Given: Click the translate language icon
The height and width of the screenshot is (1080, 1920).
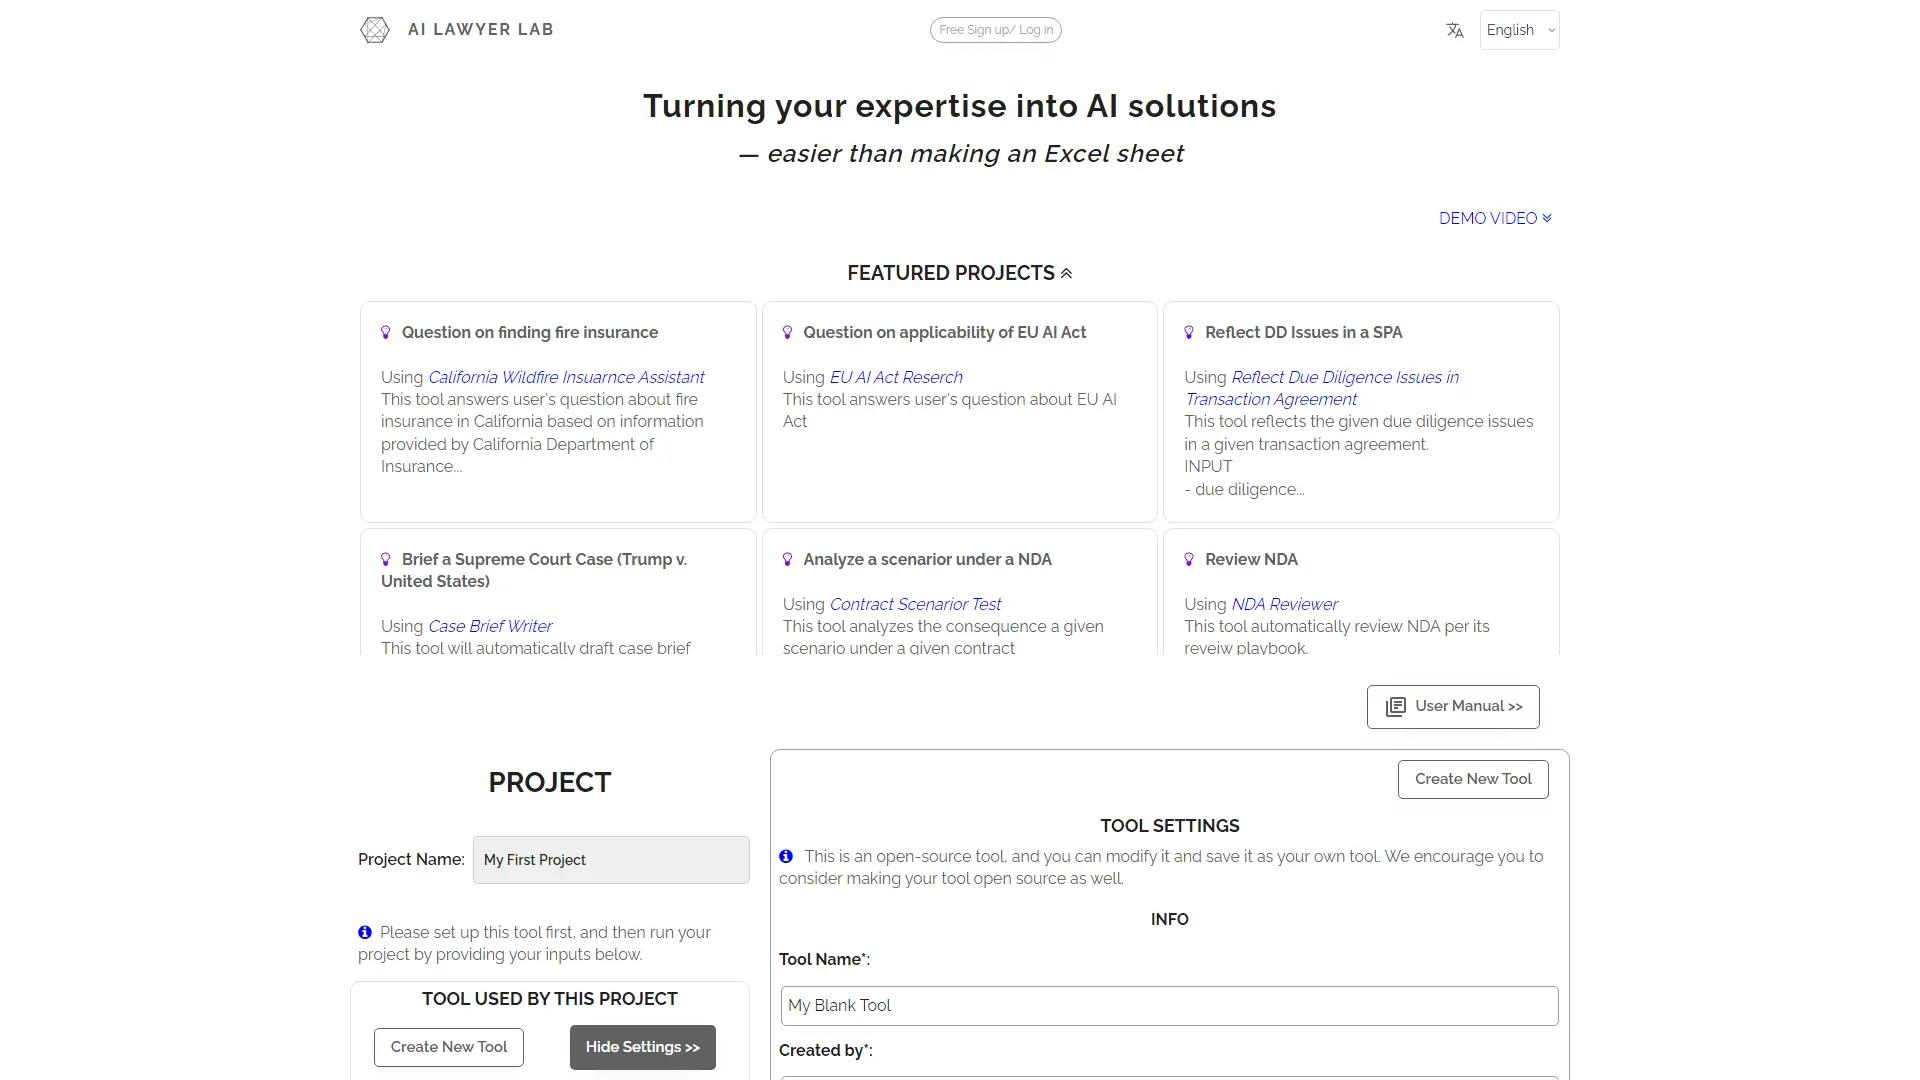Looking at the screenshot, I should (x=1455, y=30).
